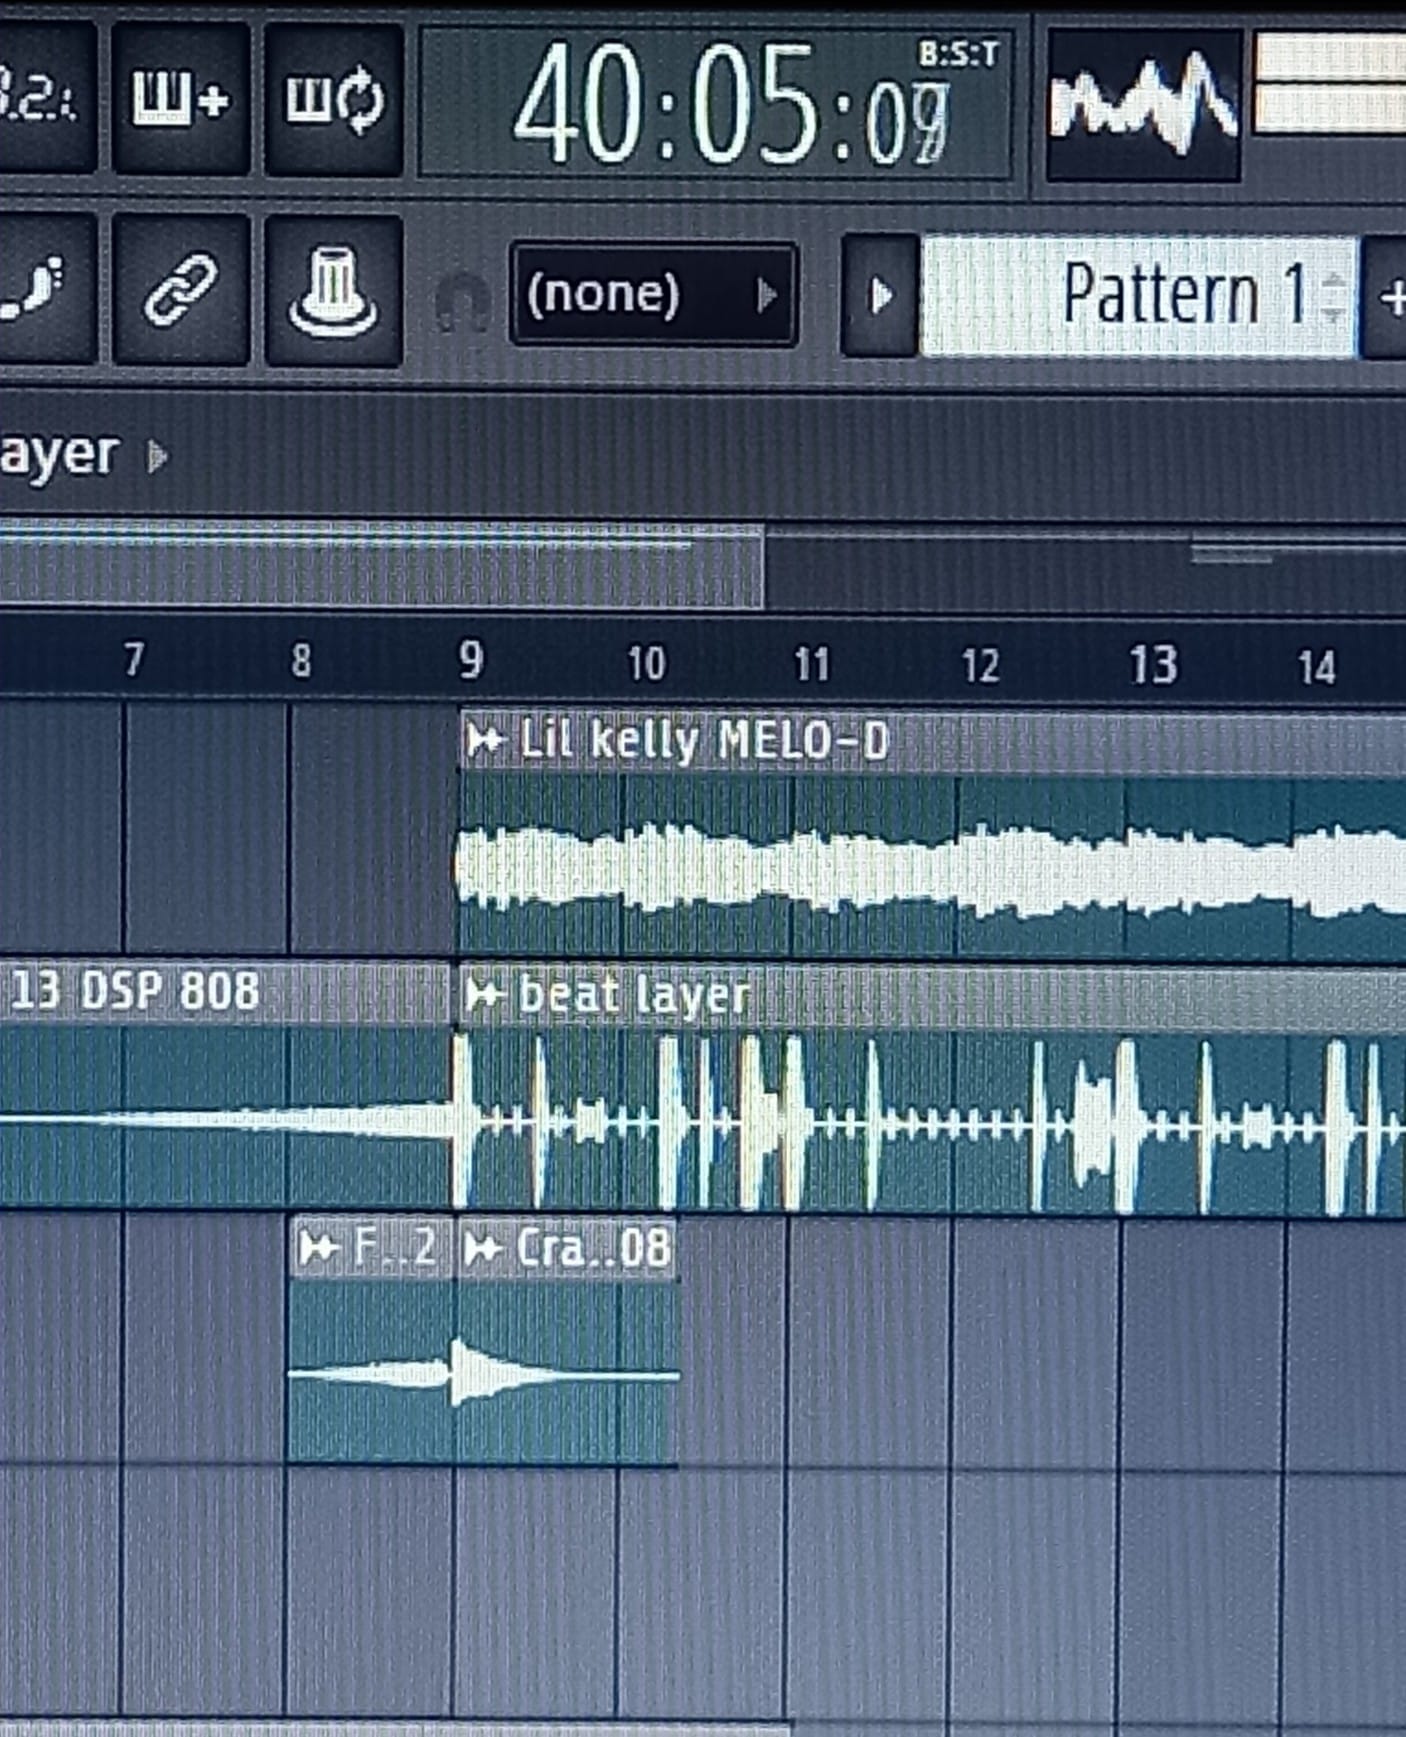The image size is (1406, 1737).
Task: Add new pattern with the plus button
Action: coord(1388,296)
